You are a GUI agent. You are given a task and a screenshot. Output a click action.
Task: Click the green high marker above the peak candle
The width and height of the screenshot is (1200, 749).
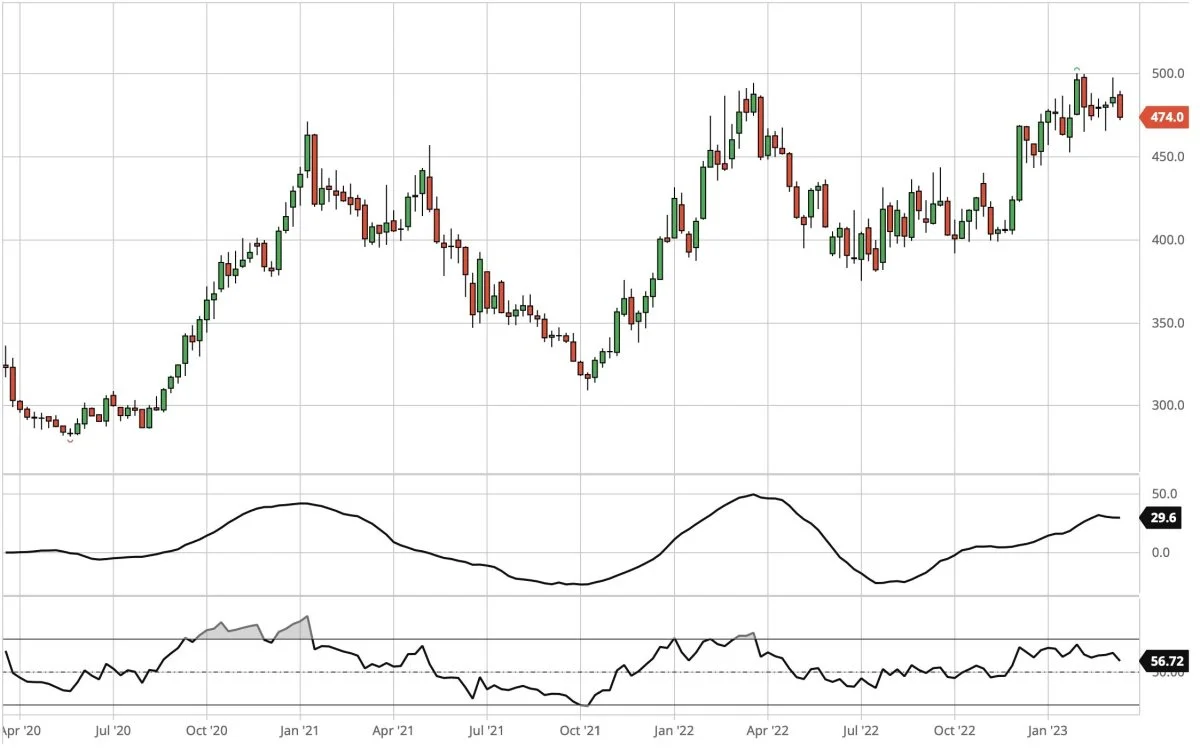(x=1077, y=69)
